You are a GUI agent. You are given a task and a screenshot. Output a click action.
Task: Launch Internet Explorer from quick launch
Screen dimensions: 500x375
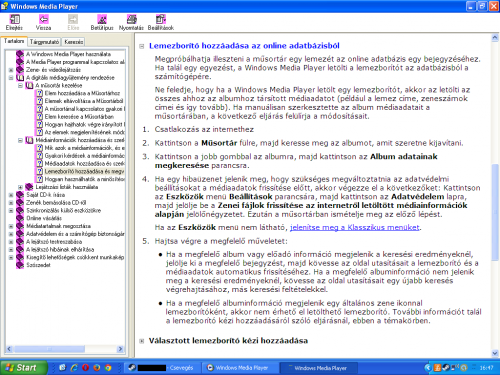coord(74,368)
